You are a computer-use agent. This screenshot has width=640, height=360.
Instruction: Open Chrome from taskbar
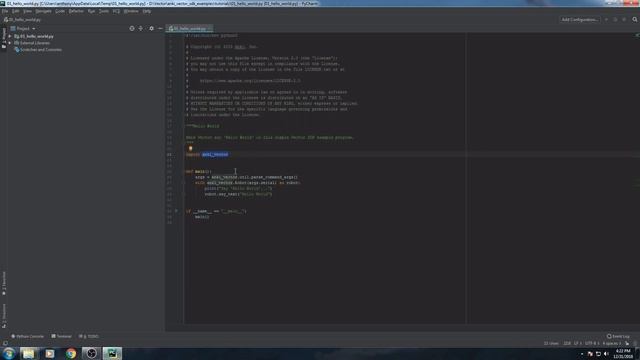[71, 353]
